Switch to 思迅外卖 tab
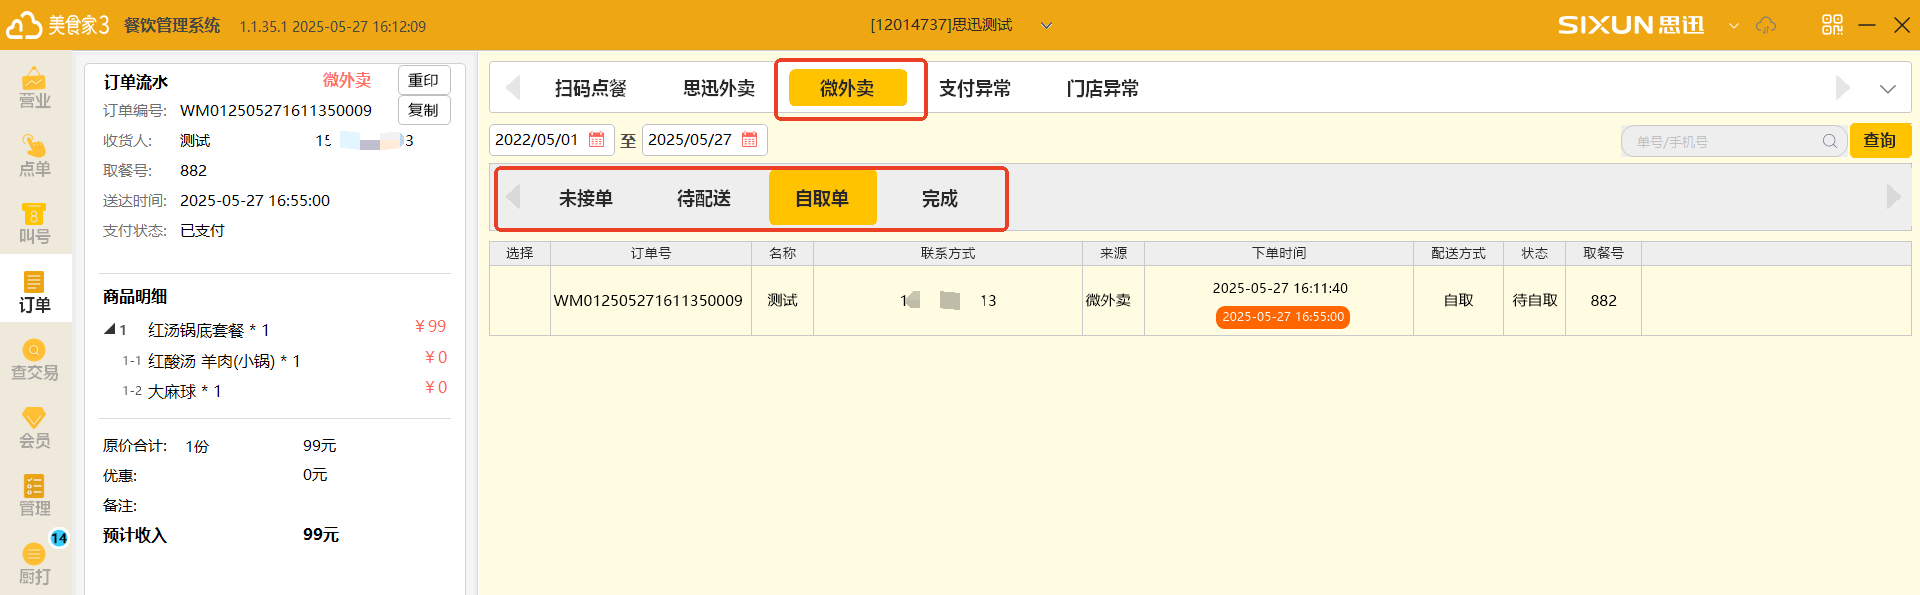This screenshot has height=595, width=1920. (719, 88)
